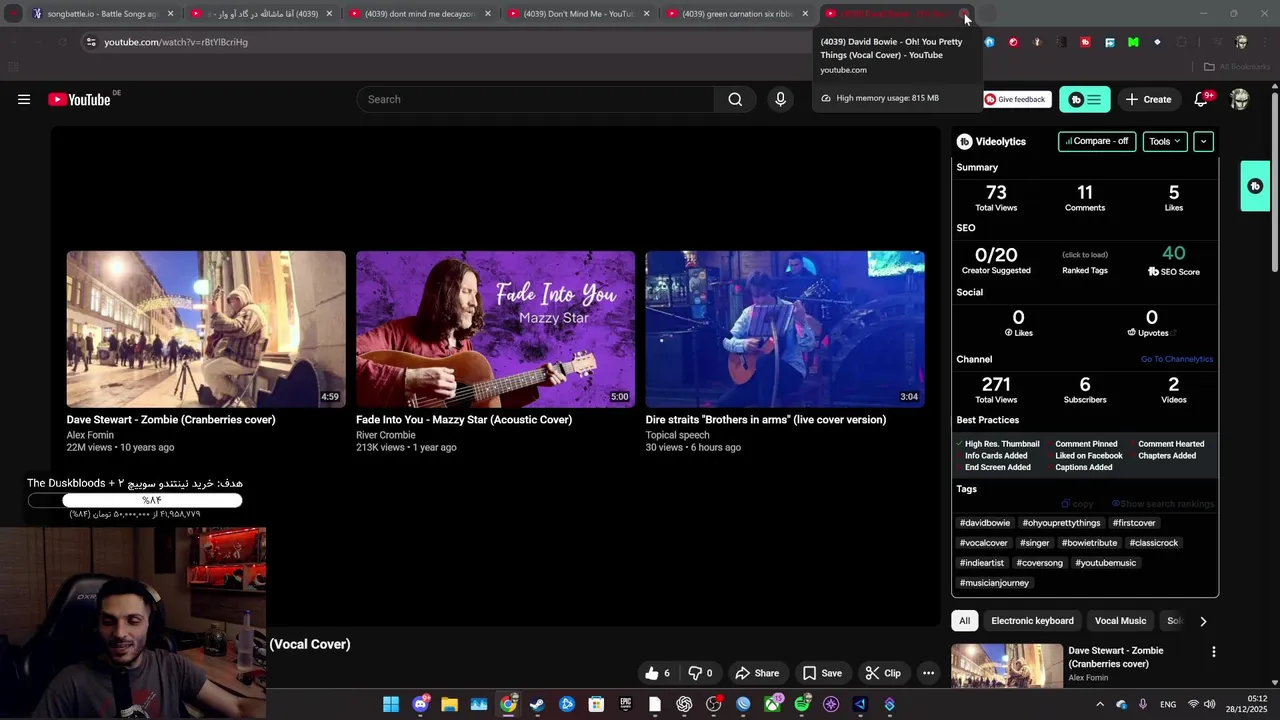Viewport: 1280px width, 720px height.
Task: Switch to the songbattle.io browser tab
Action: coord(104,14)
